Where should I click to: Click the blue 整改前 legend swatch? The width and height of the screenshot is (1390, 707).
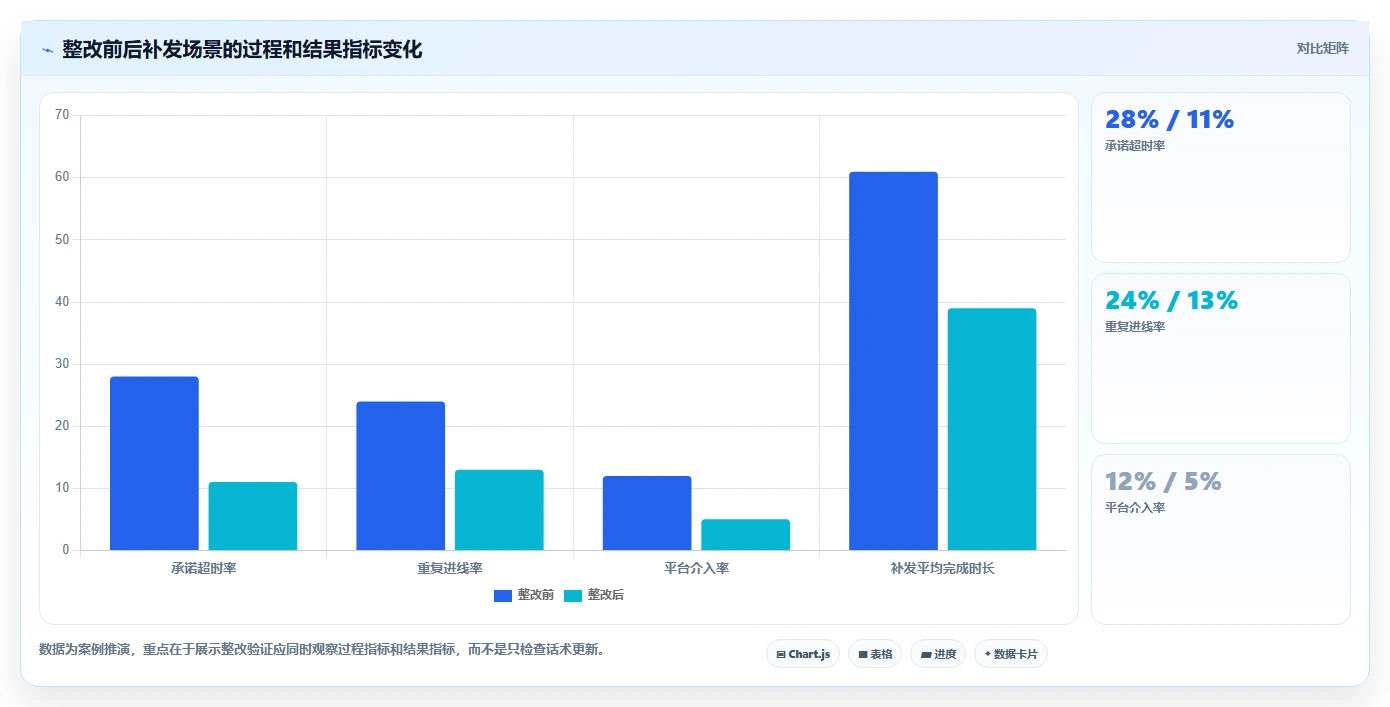click(x=503, y=595)
